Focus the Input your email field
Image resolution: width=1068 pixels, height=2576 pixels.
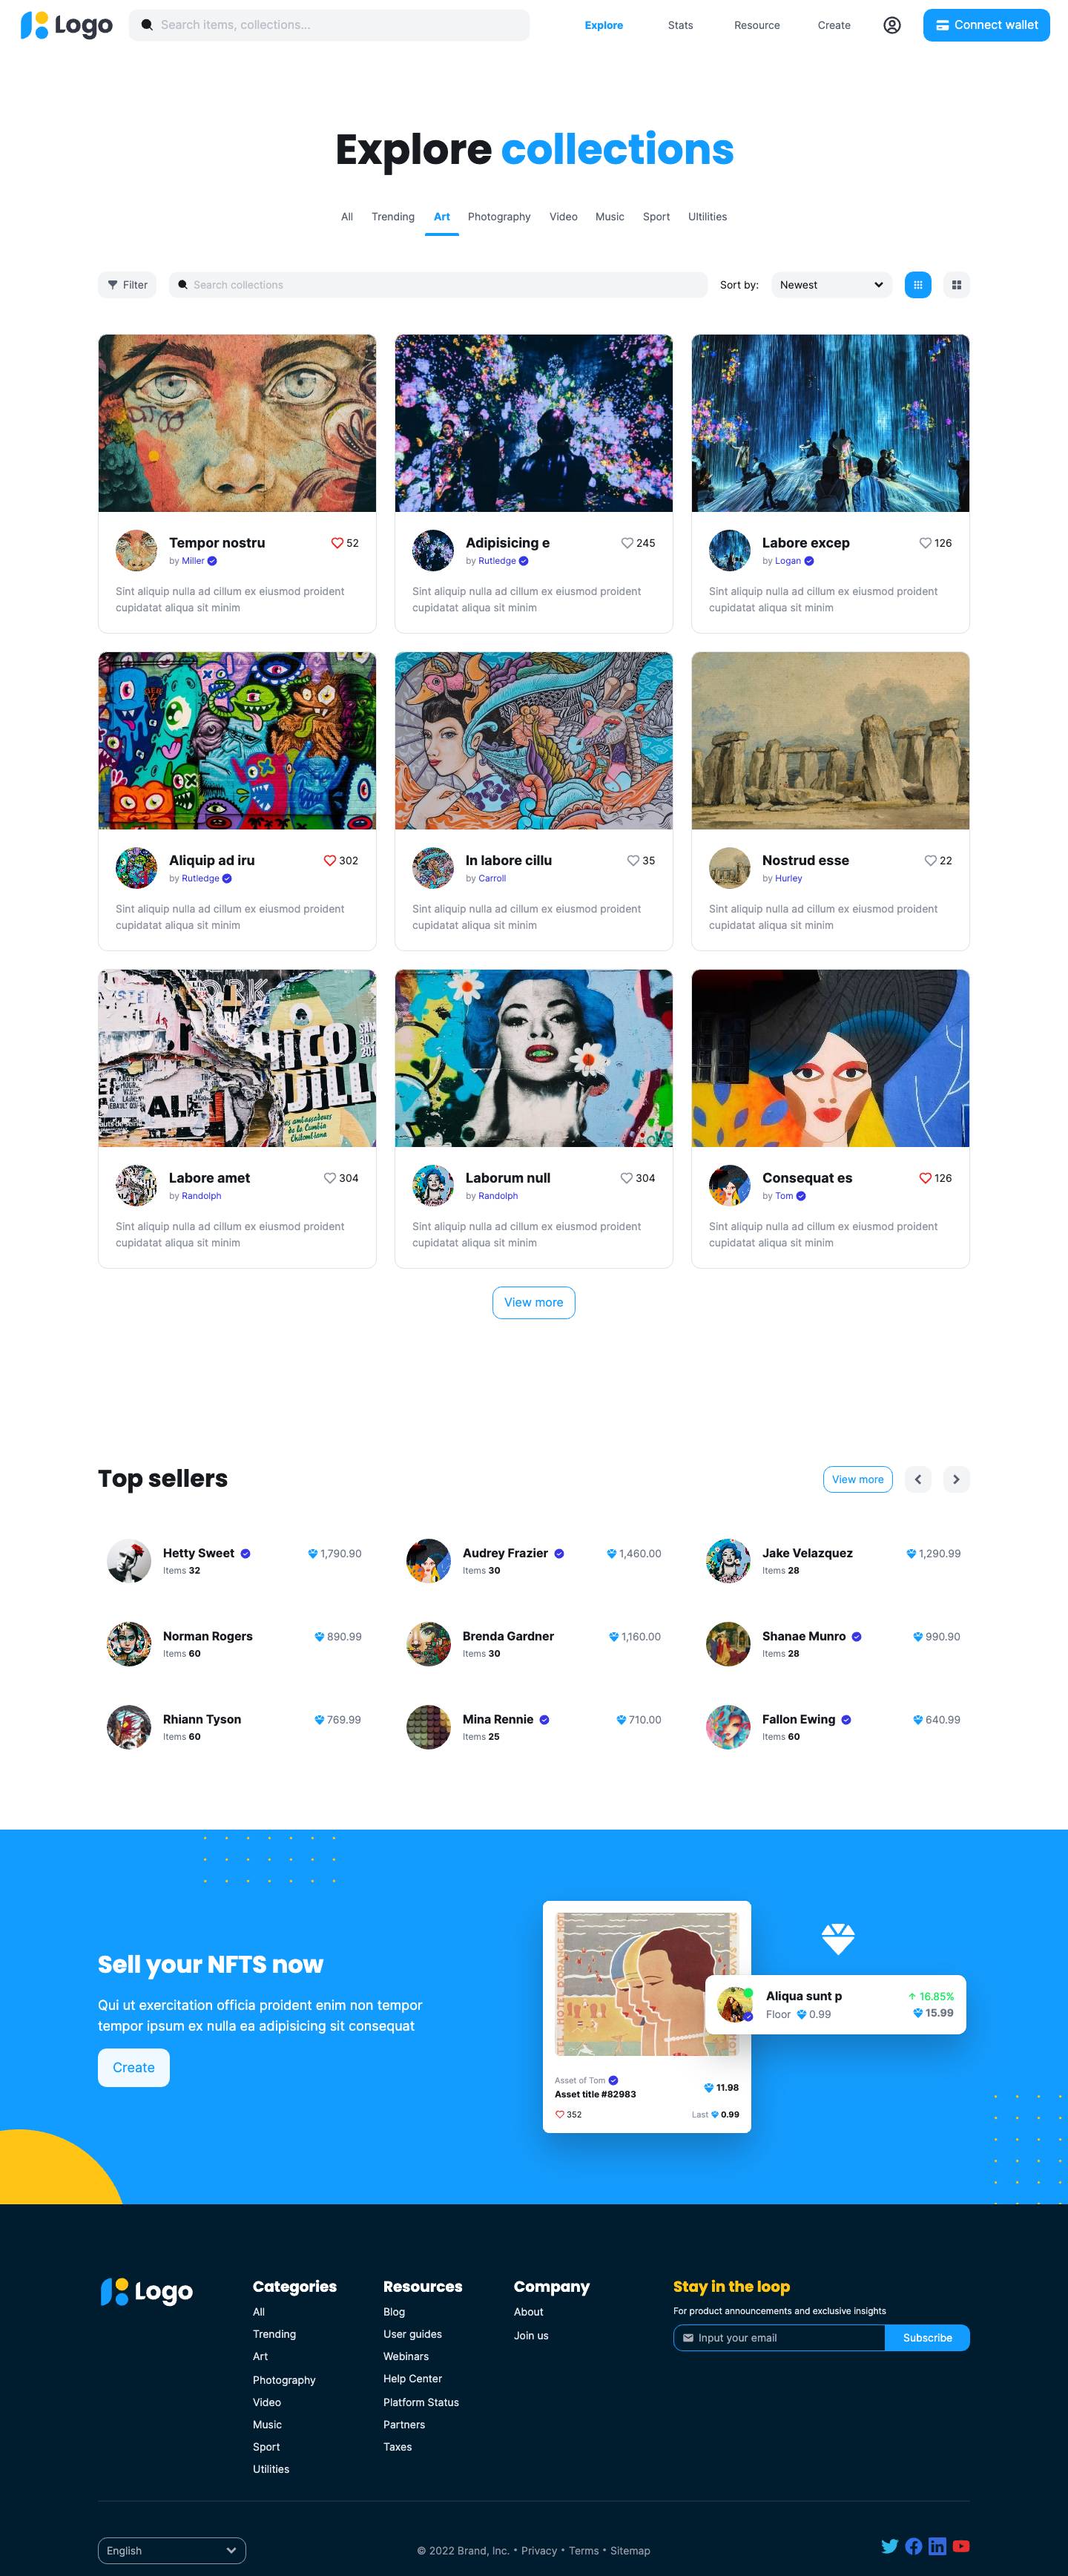click(779, 2337)
